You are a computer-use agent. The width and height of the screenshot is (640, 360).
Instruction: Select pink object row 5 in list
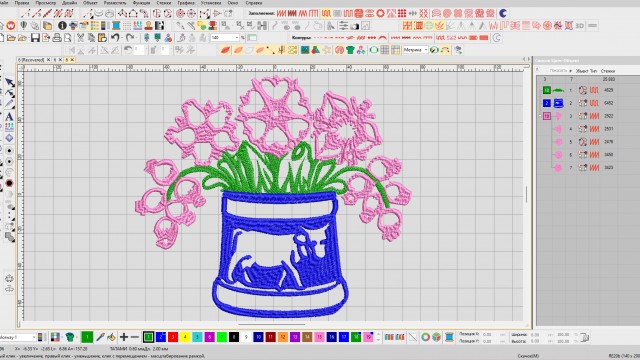588,142
